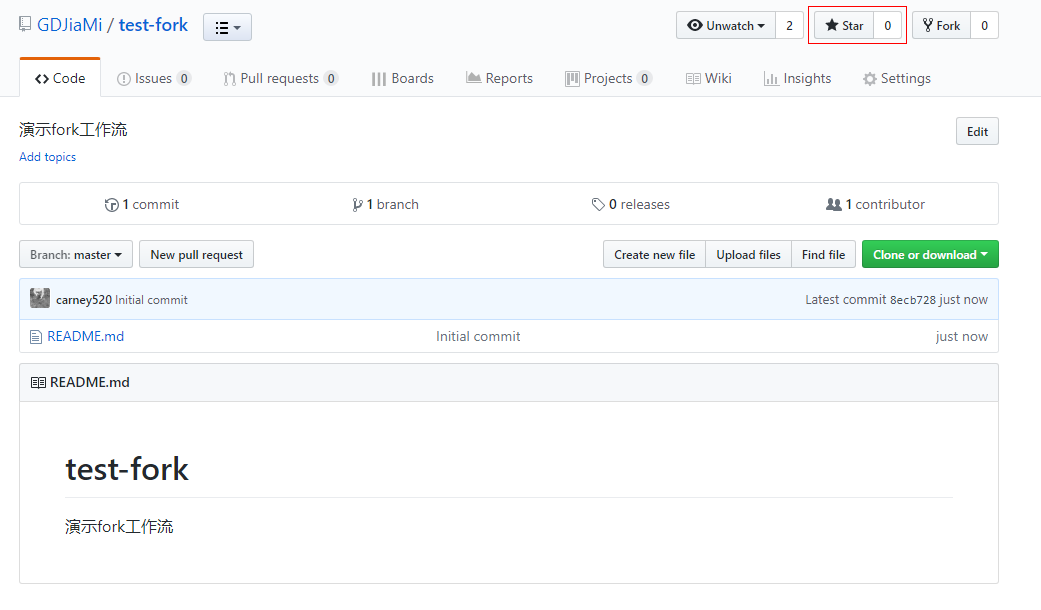Click the carney520 avatar thumbnail

pyautogui.click(x=40, y=299)
